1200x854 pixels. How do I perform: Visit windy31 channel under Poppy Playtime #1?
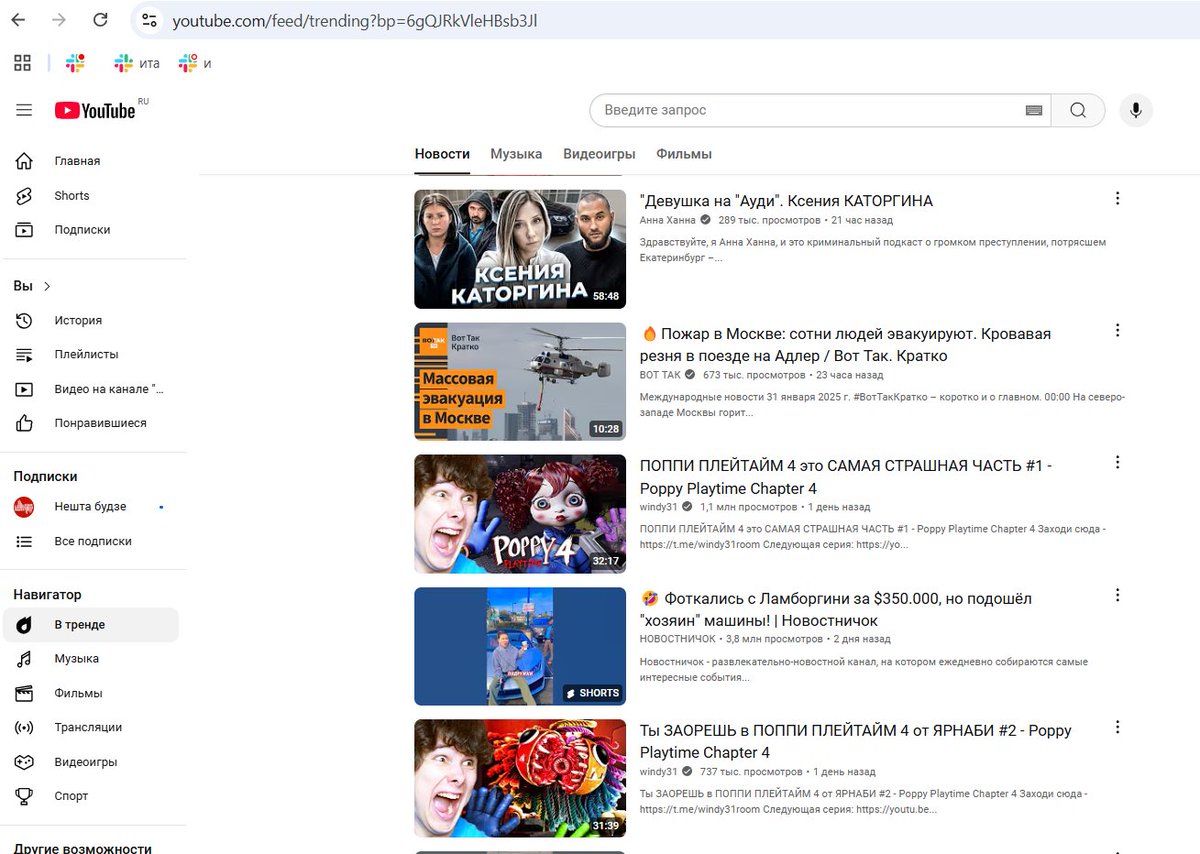coord(658,507)
